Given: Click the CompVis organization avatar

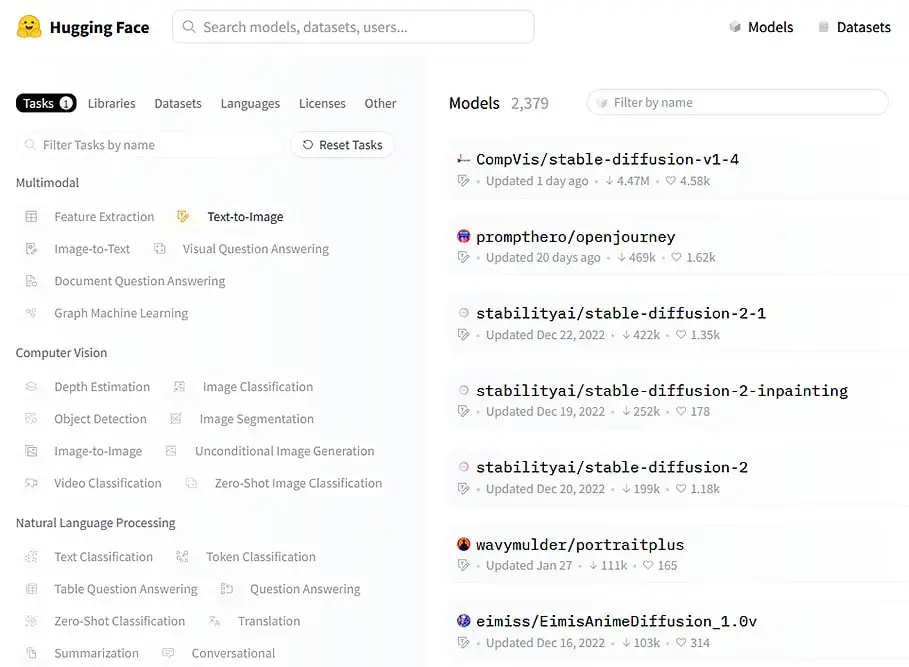Looking at the screenshot, I should point(464,159).
